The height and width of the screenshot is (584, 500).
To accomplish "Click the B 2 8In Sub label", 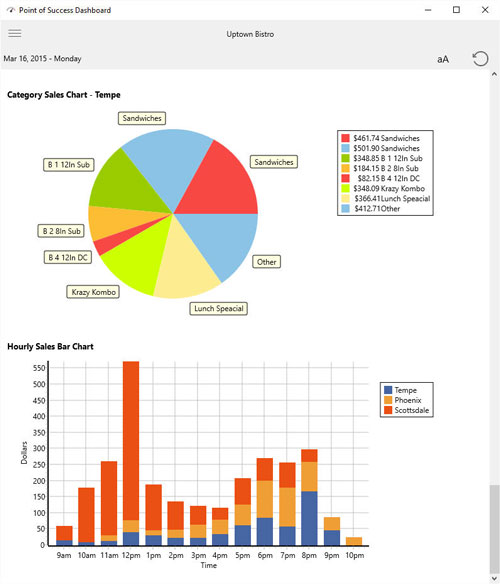I will [61, 231].
